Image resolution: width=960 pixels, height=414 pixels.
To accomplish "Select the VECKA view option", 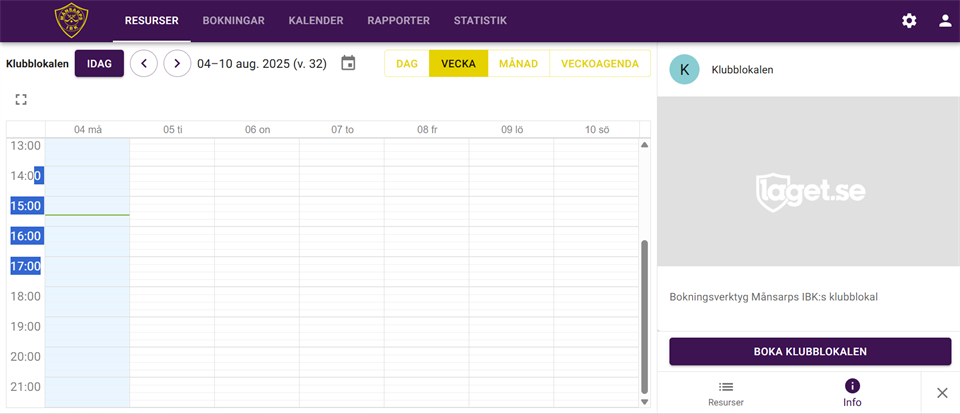I will pyautogui.click(x=458, y=64).
